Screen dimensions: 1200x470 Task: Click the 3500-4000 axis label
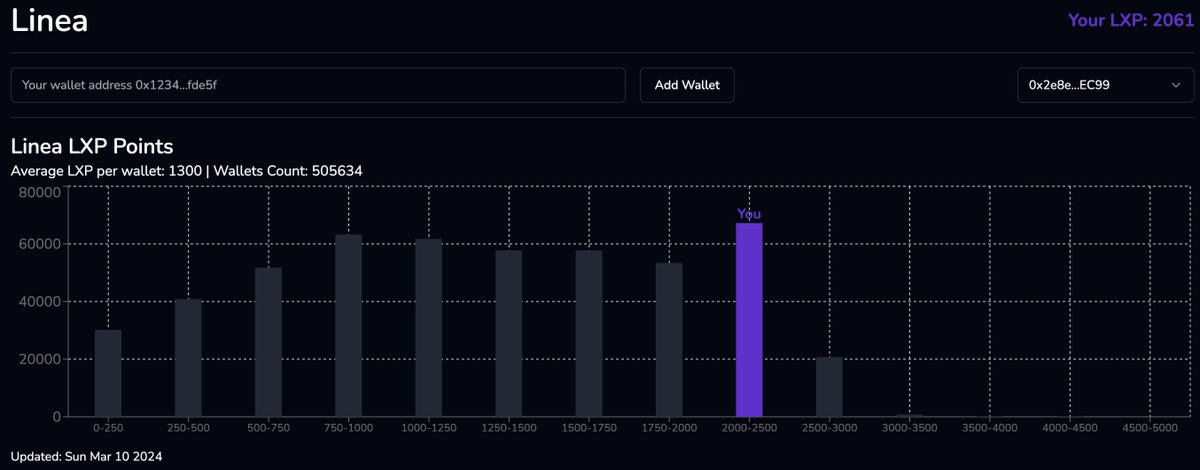(989, 428)
